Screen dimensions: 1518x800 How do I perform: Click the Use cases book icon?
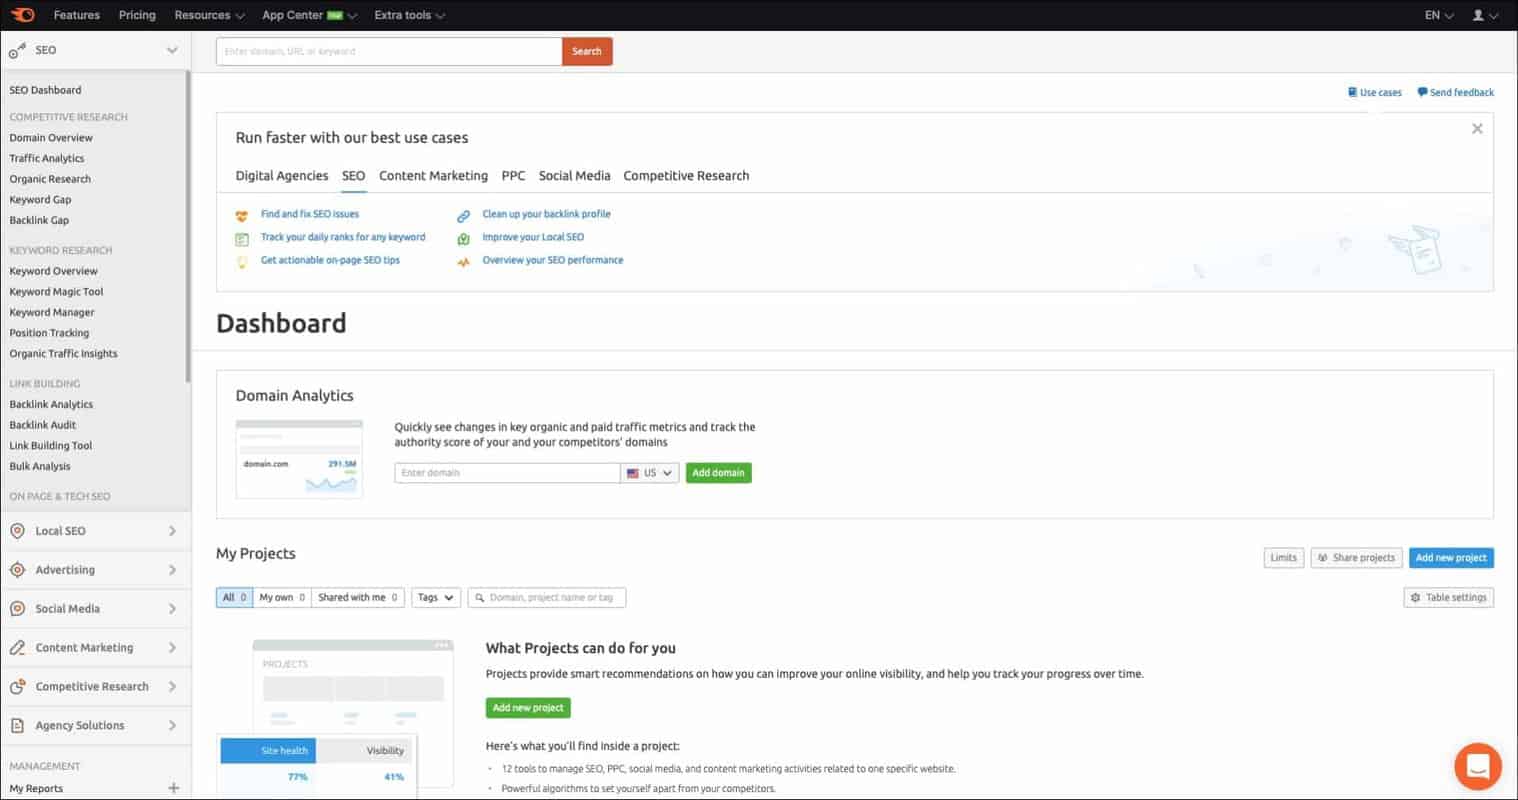pyautogui.click(x=1352, y=92)
